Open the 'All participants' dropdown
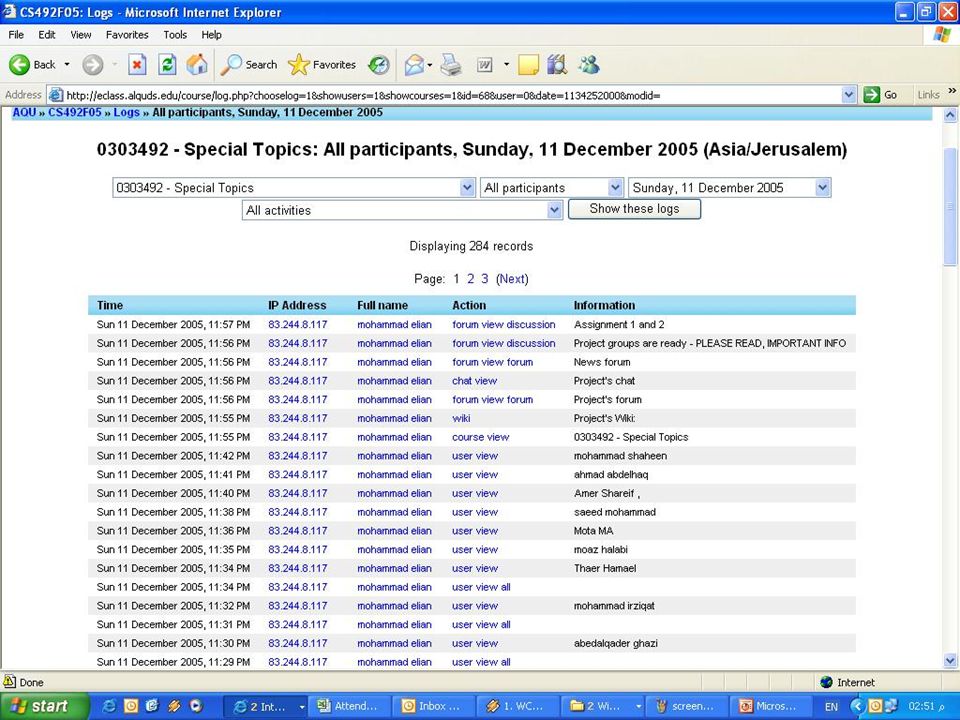Viewport: 960px width, 720px height. tap(615, 187)
